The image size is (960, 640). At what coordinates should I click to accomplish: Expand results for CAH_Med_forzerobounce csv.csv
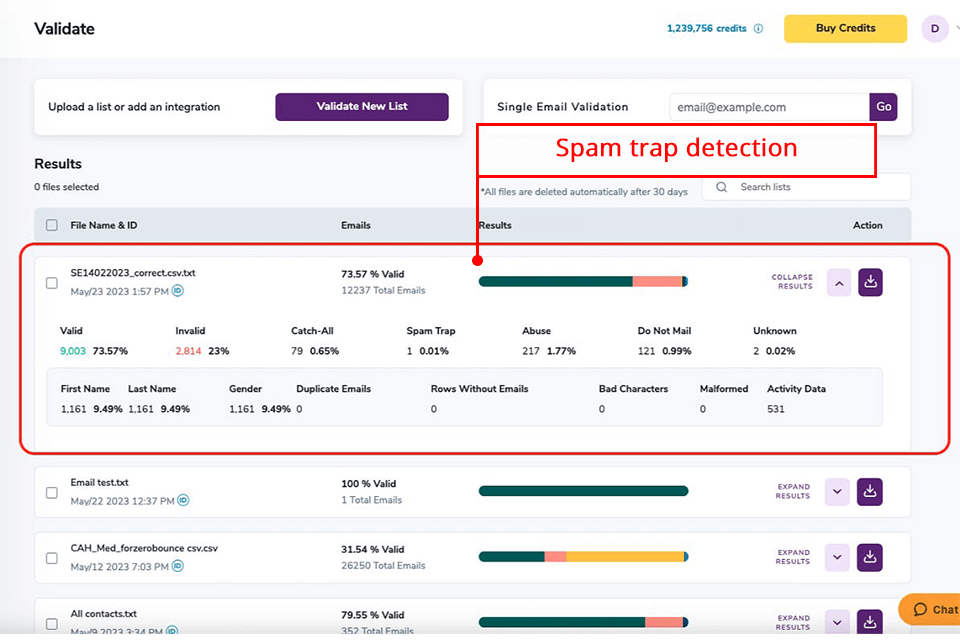[837, 557]
